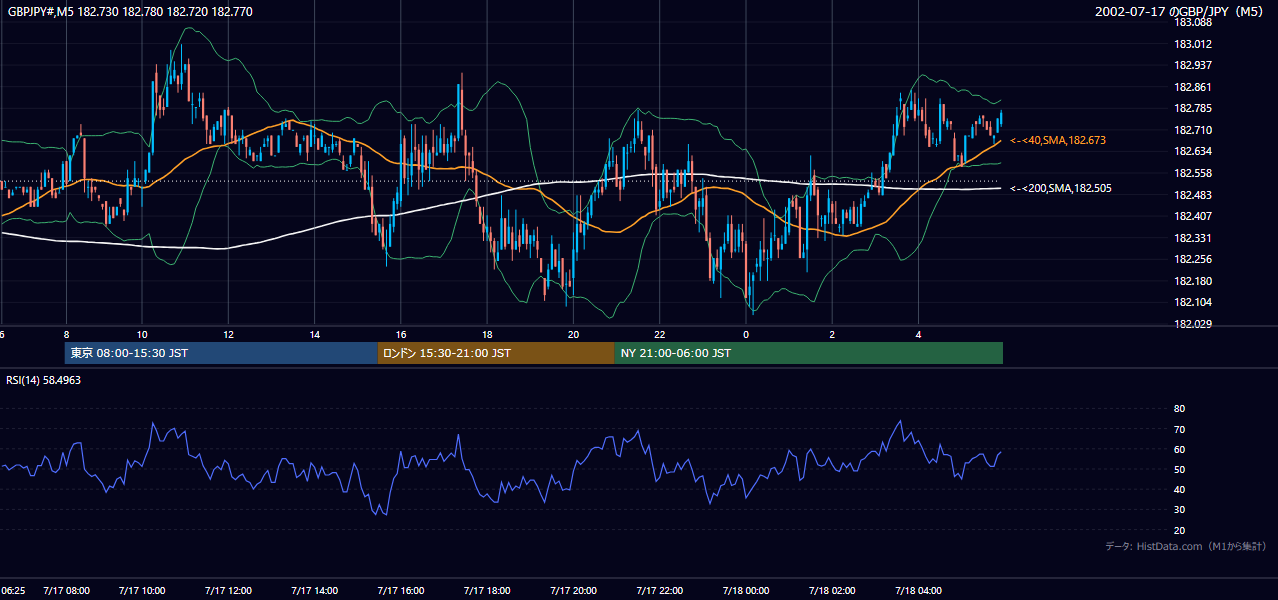This screenshot has height=600, width=1278.
Task: Select the 東京 08:00-15:30 JST session bar
Action: pyautogui.click(x=221, y=353)
